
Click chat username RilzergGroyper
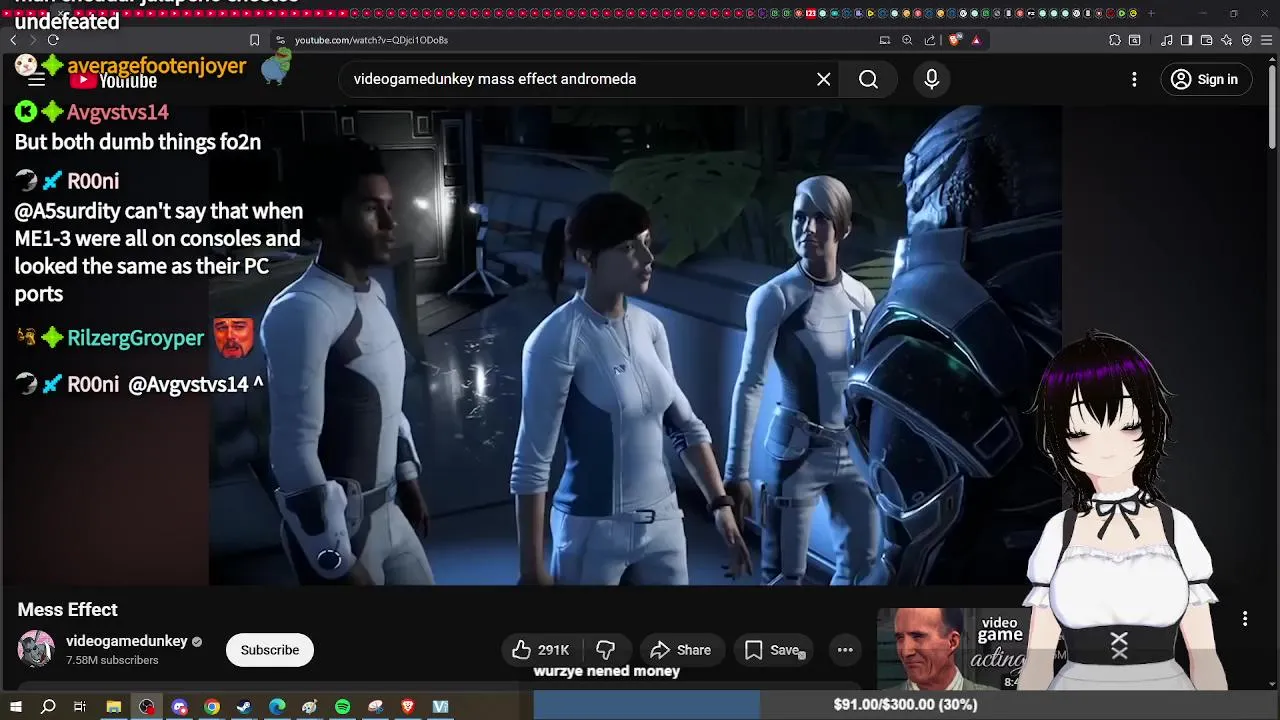click(x=135, y=338)
